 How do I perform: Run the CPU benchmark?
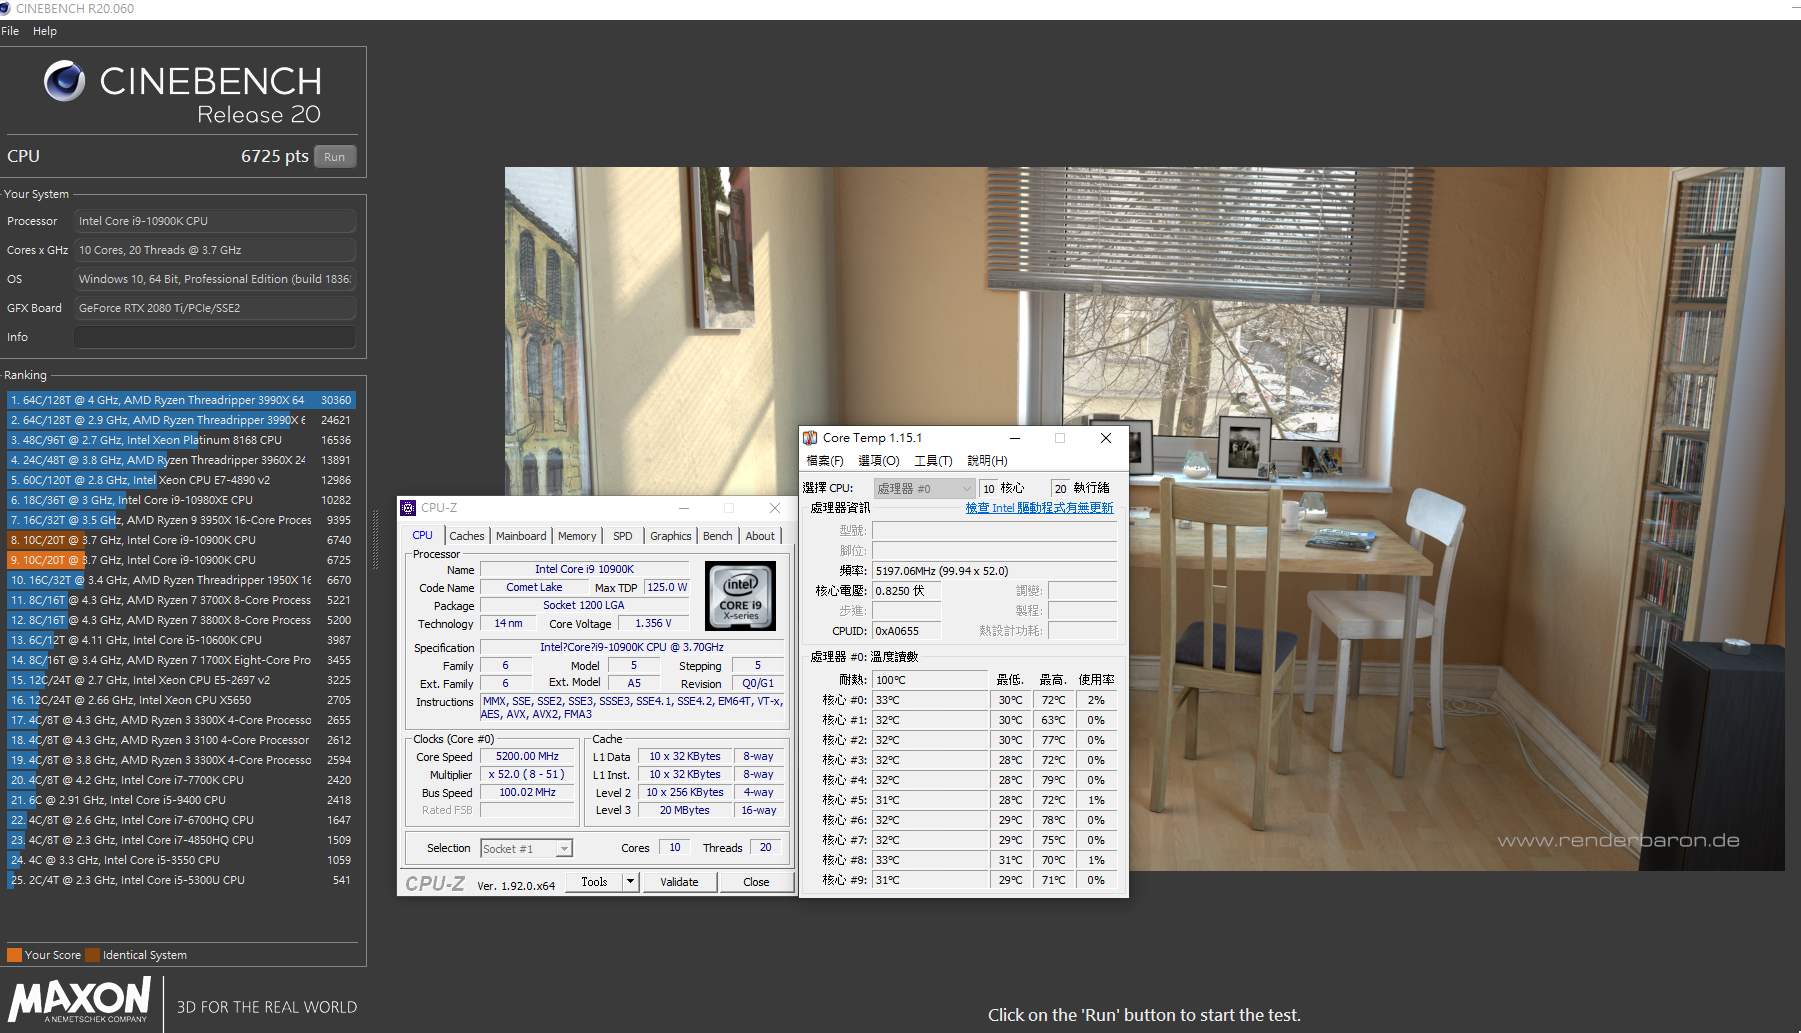pos(335,157)
